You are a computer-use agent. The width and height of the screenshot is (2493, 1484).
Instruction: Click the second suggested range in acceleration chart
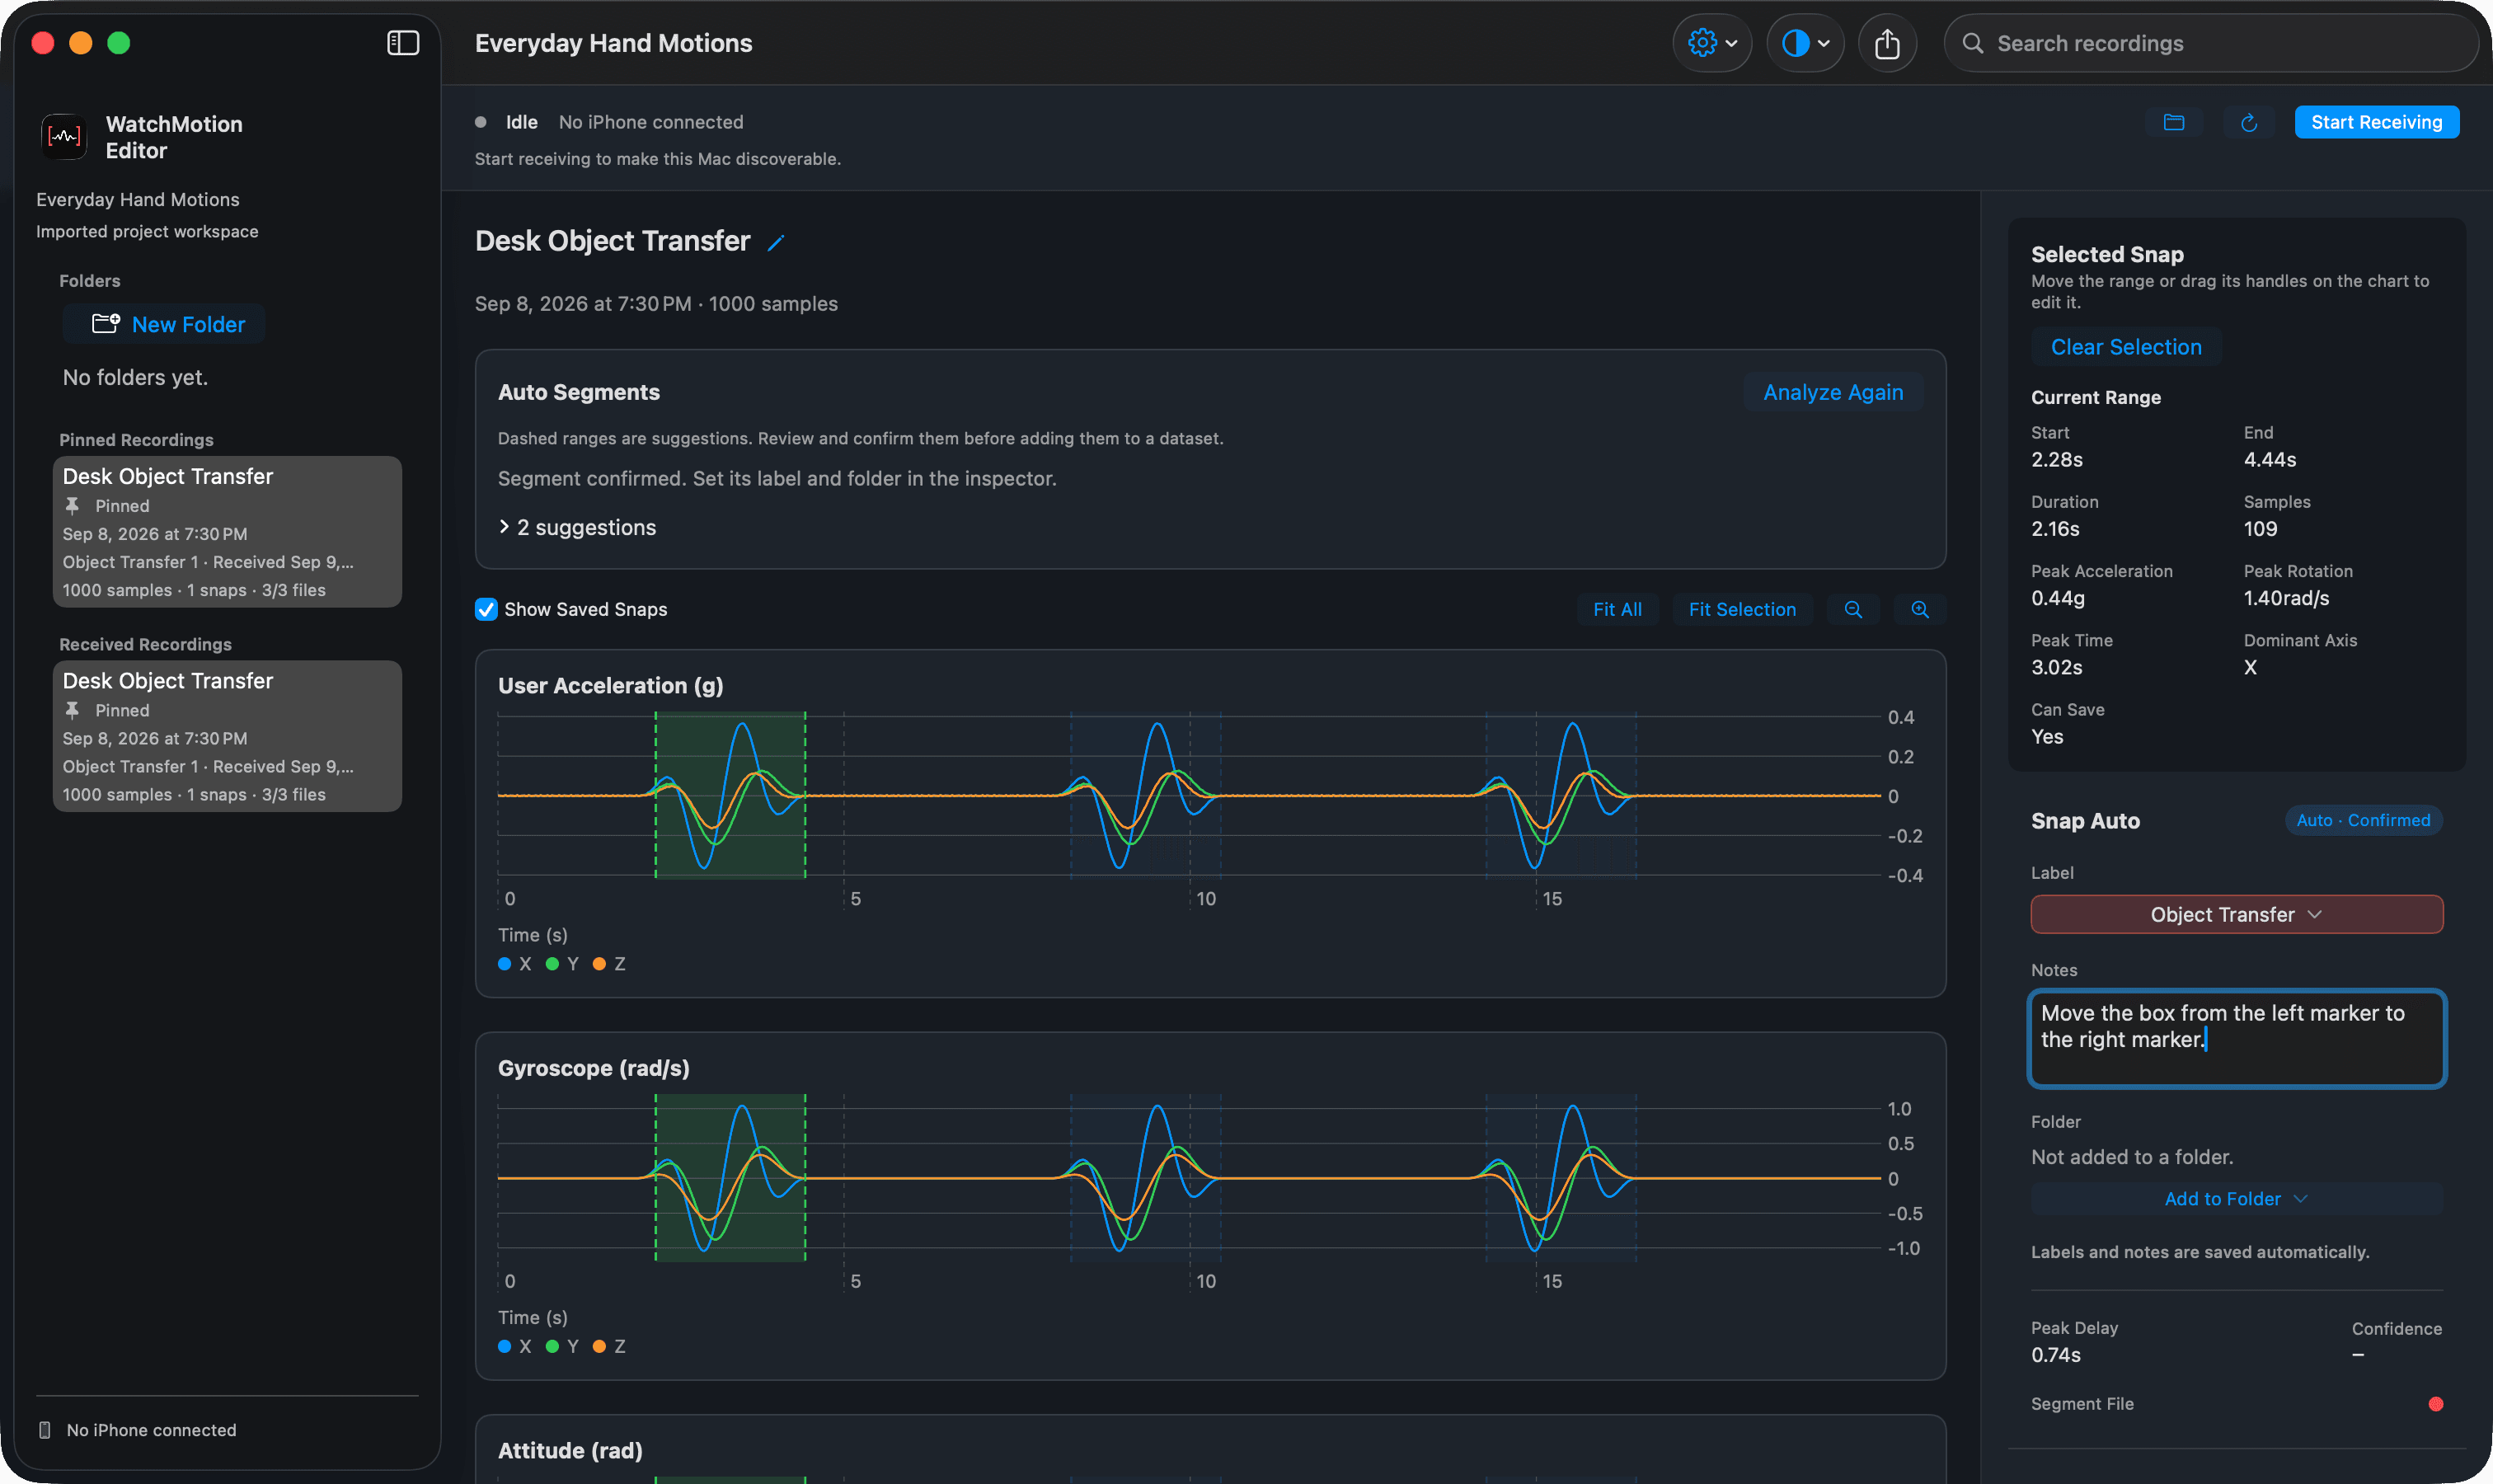tap(1145, 795)
